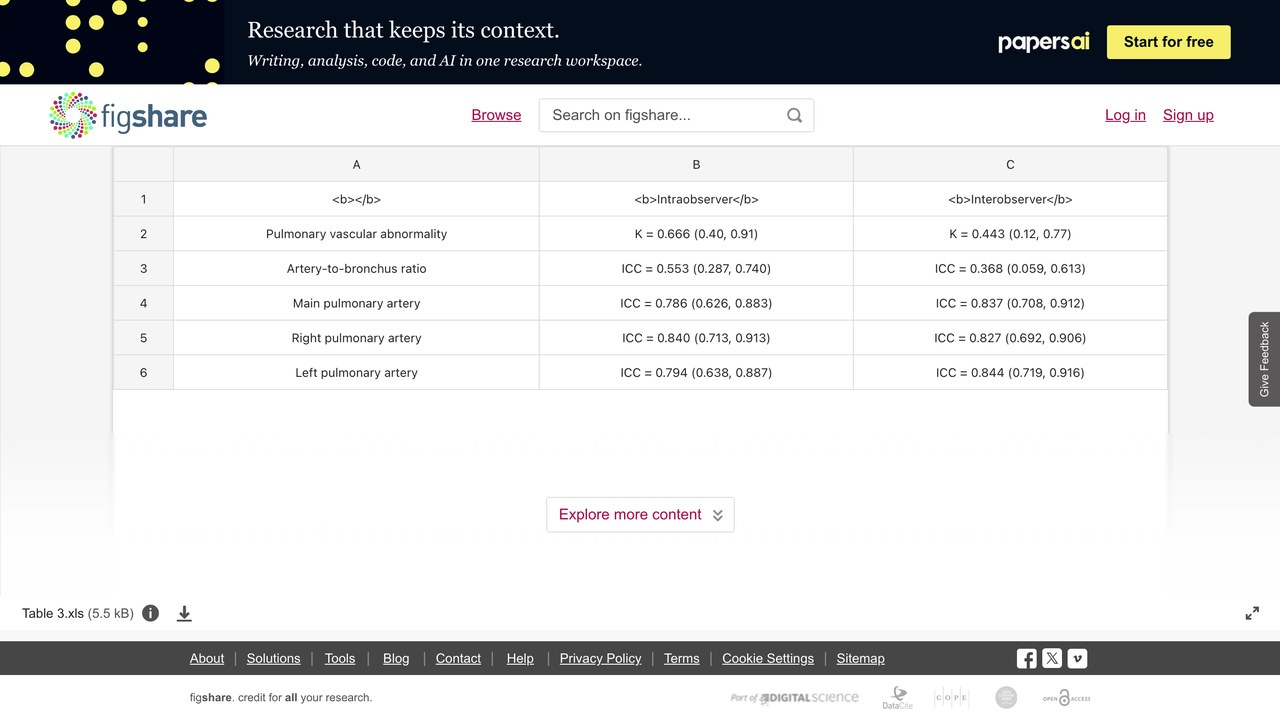Click Sign up link
The width and height of the screenshot is (1280, 720).
1188,115
